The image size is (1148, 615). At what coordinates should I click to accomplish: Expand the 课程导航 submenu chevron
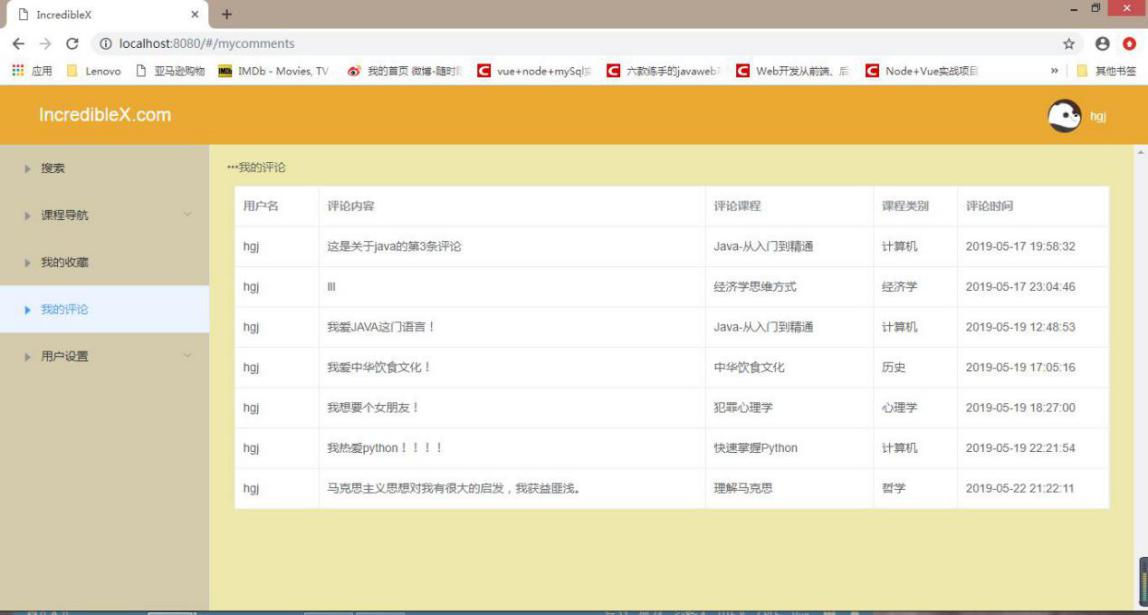click(x=187, y=214)
